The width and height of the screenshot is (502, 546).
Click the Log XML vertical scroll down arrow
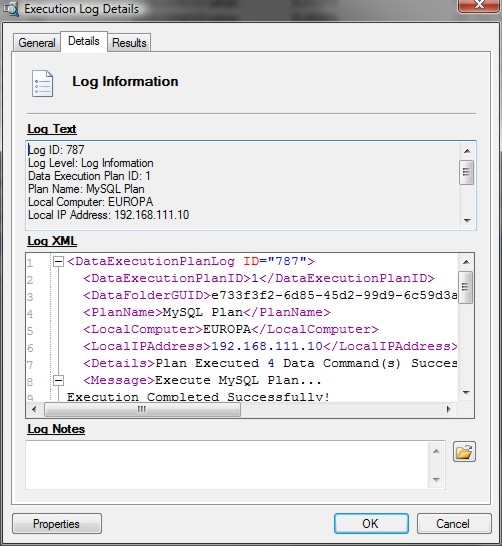[x=466, y=392]
